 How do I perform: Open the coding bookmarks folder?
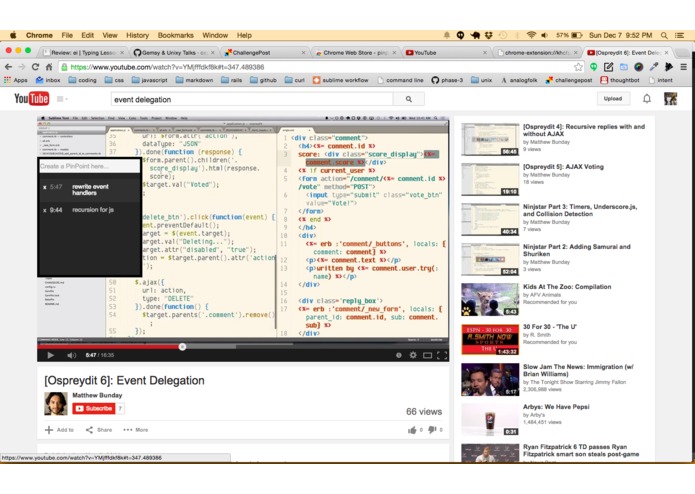click(82, 80)
